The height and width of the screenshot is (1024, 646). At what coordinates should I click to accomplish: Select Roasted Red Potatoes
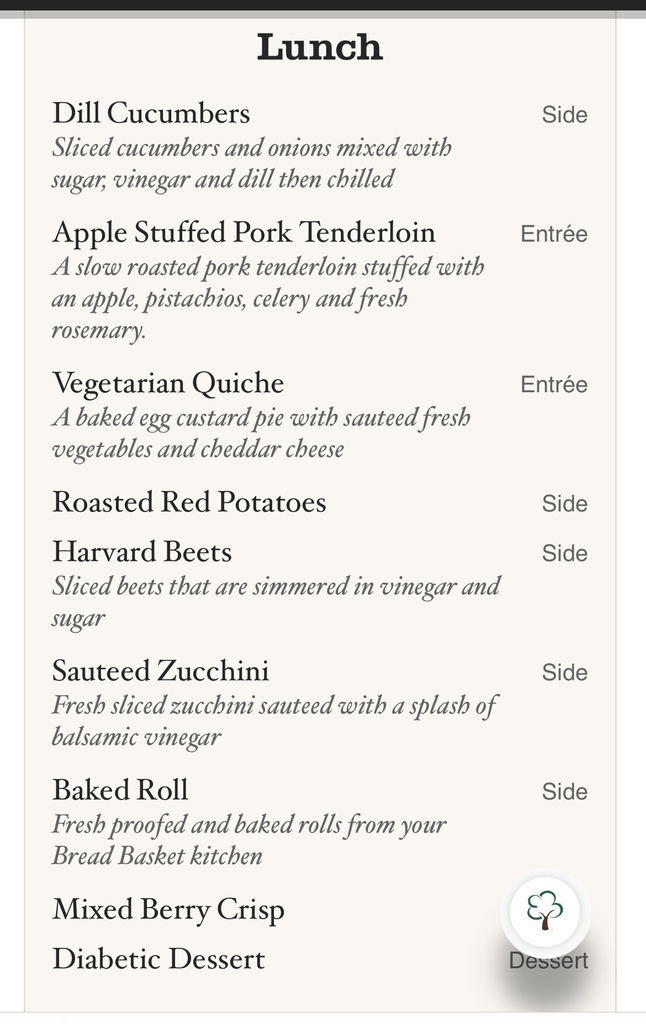point(189,502)
